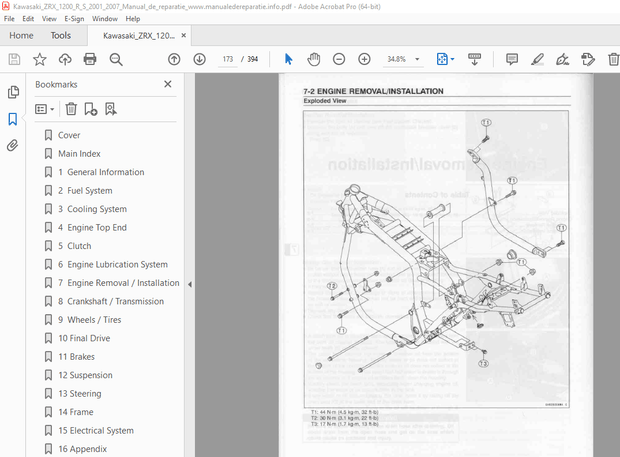Click the 7-2 Engine Removal/Installation heading
The height and width of the screenshot is (457, 620).
click(x=373, y=91)
